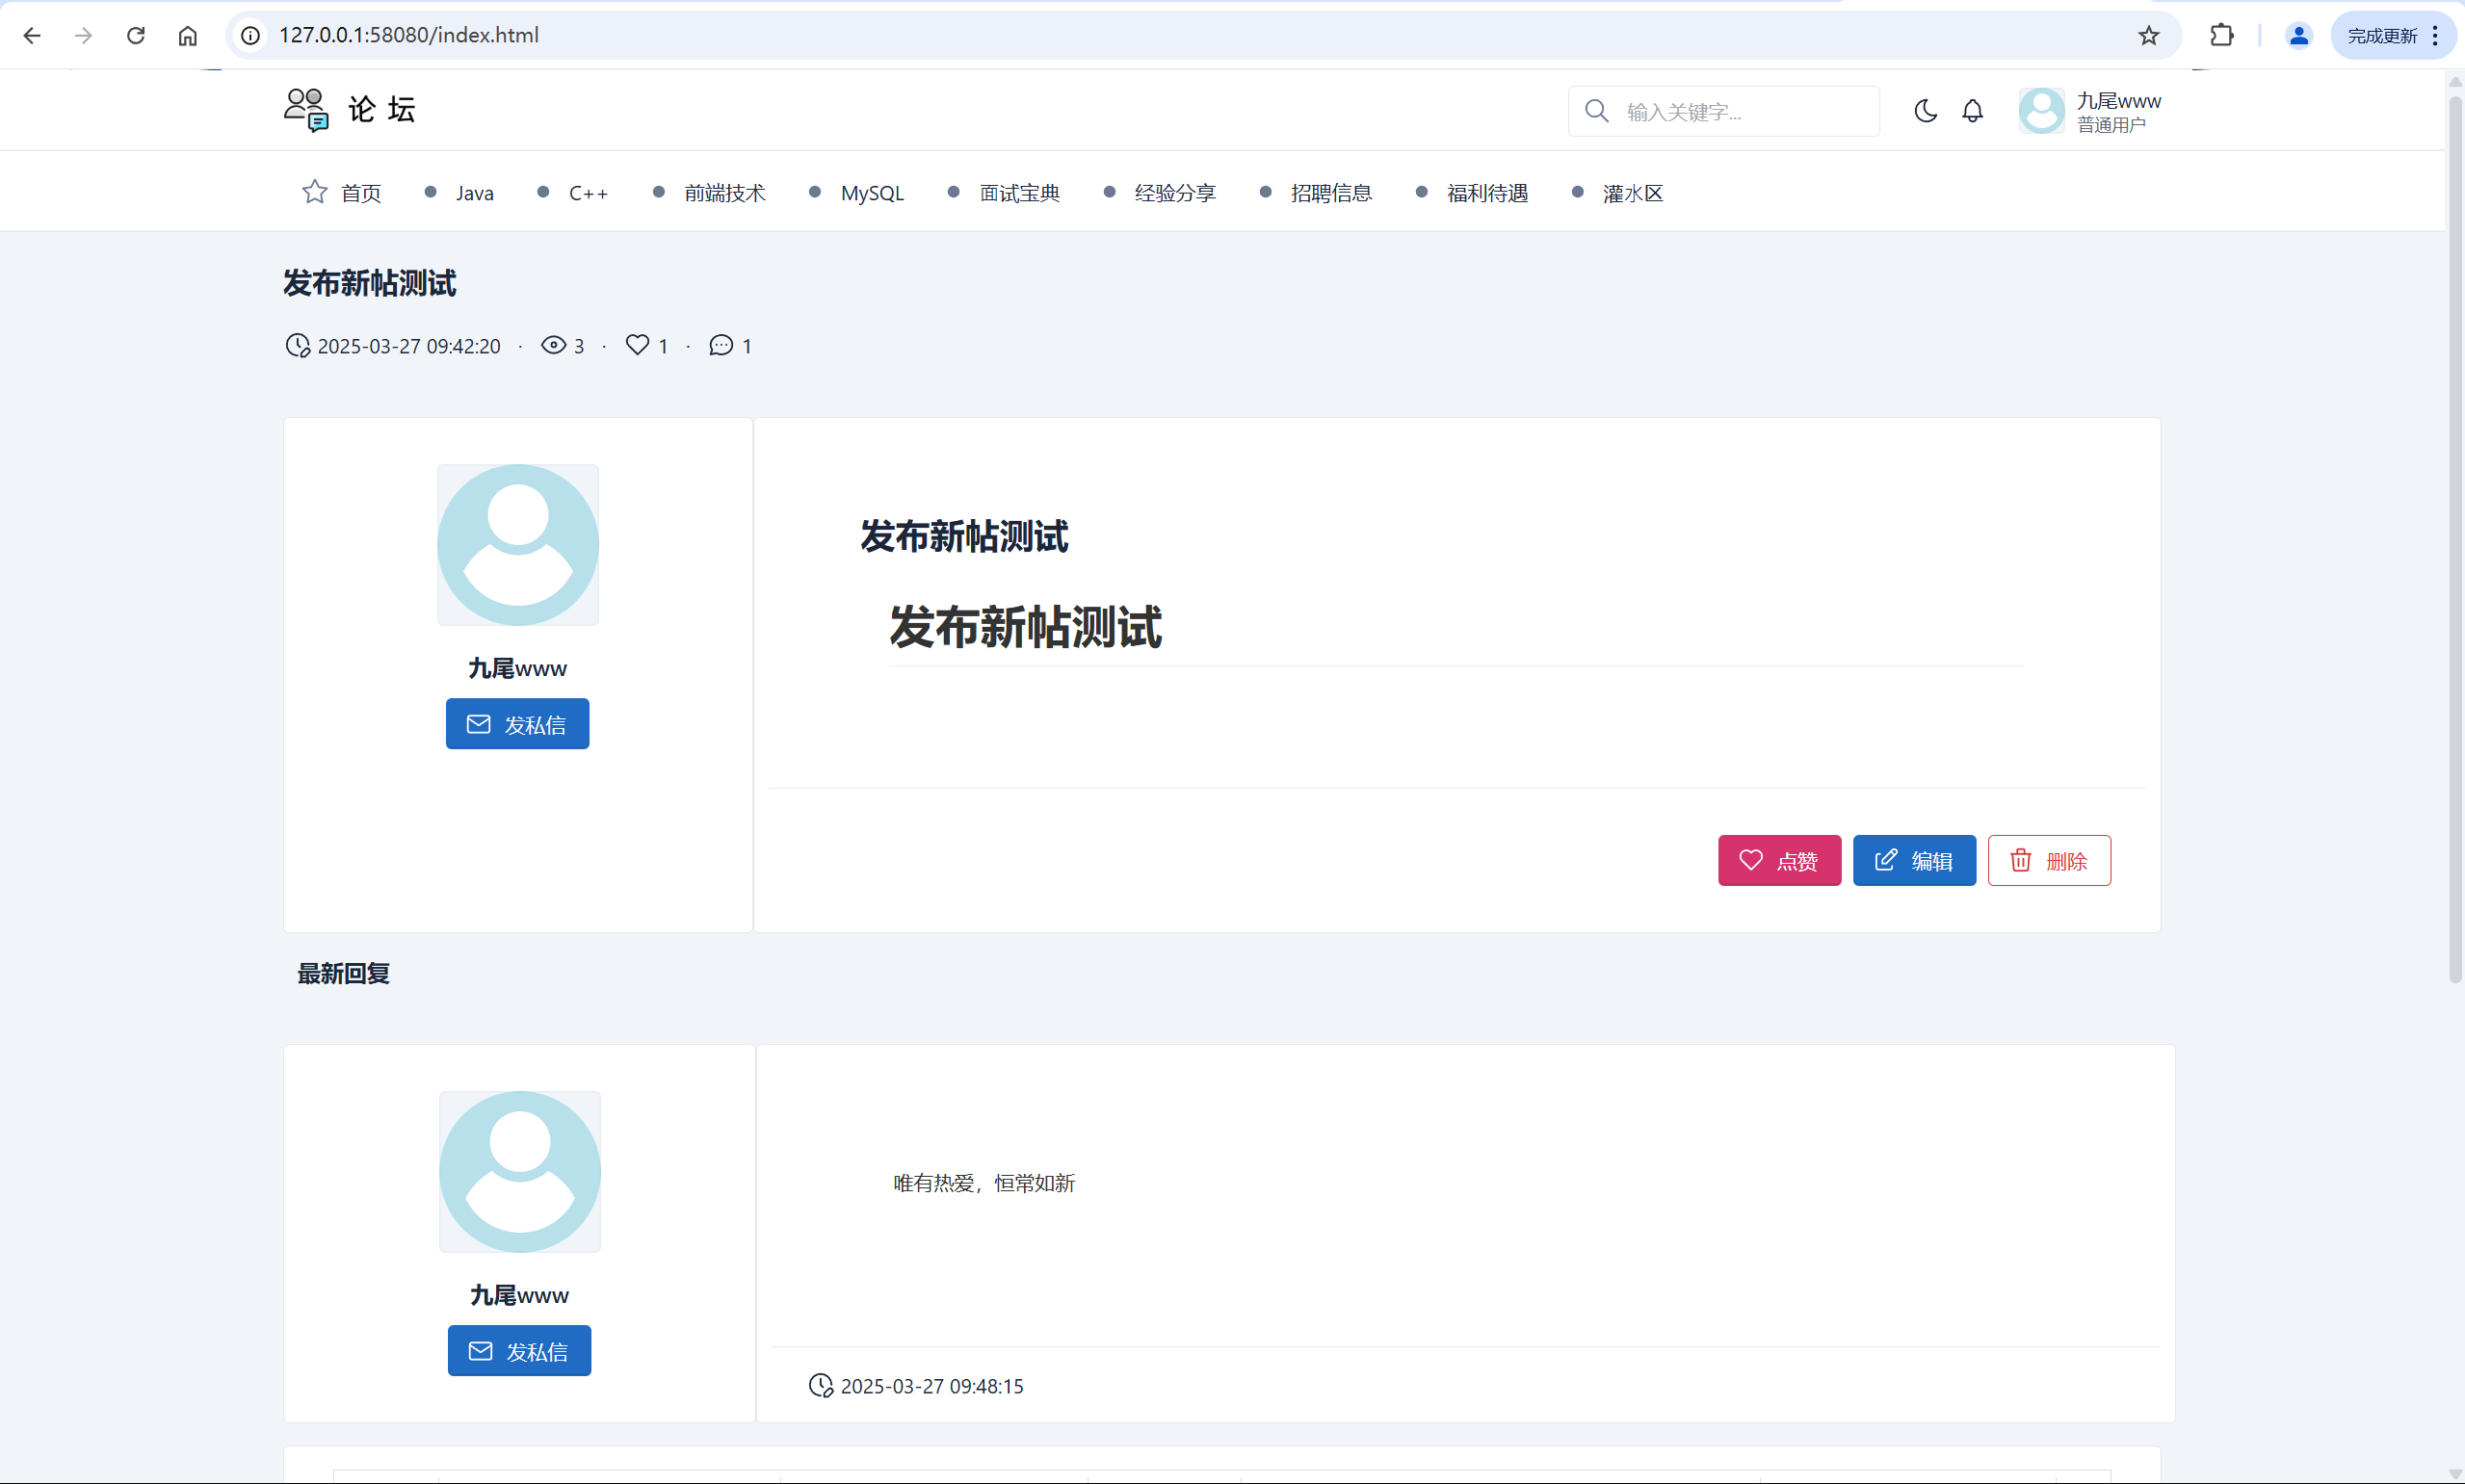Toggle dark mode moon icon
2465x1484 pixels.
pos(1925,111)
